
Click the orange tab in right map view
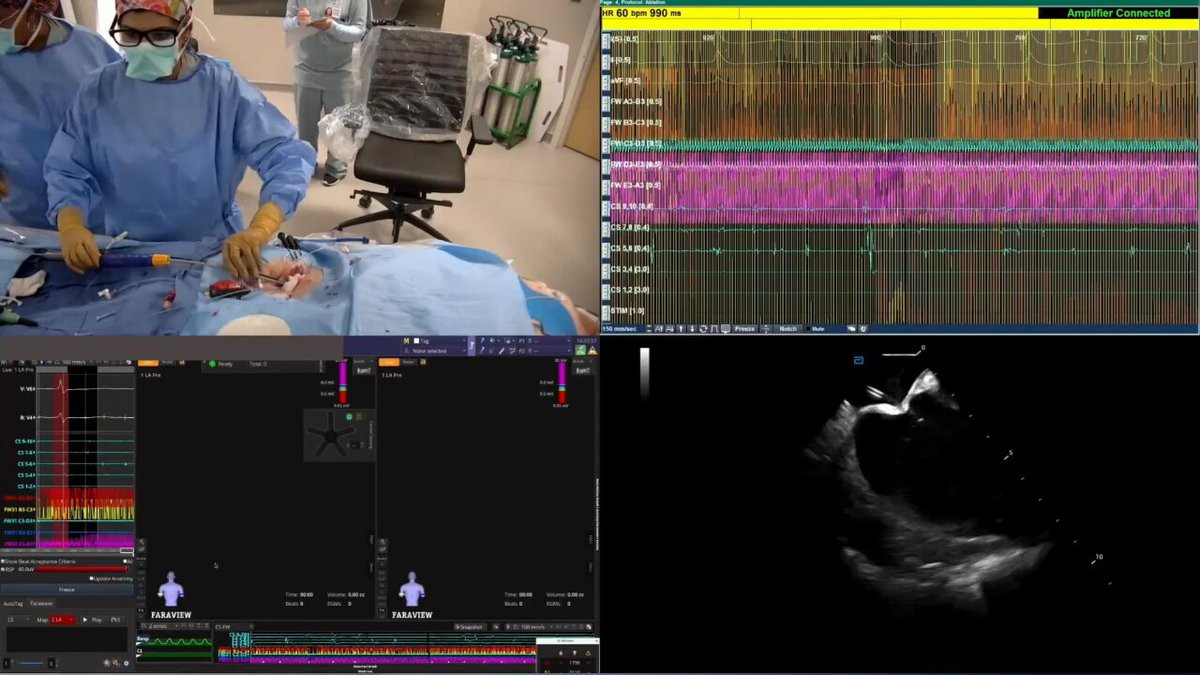(x=389, y=362)
